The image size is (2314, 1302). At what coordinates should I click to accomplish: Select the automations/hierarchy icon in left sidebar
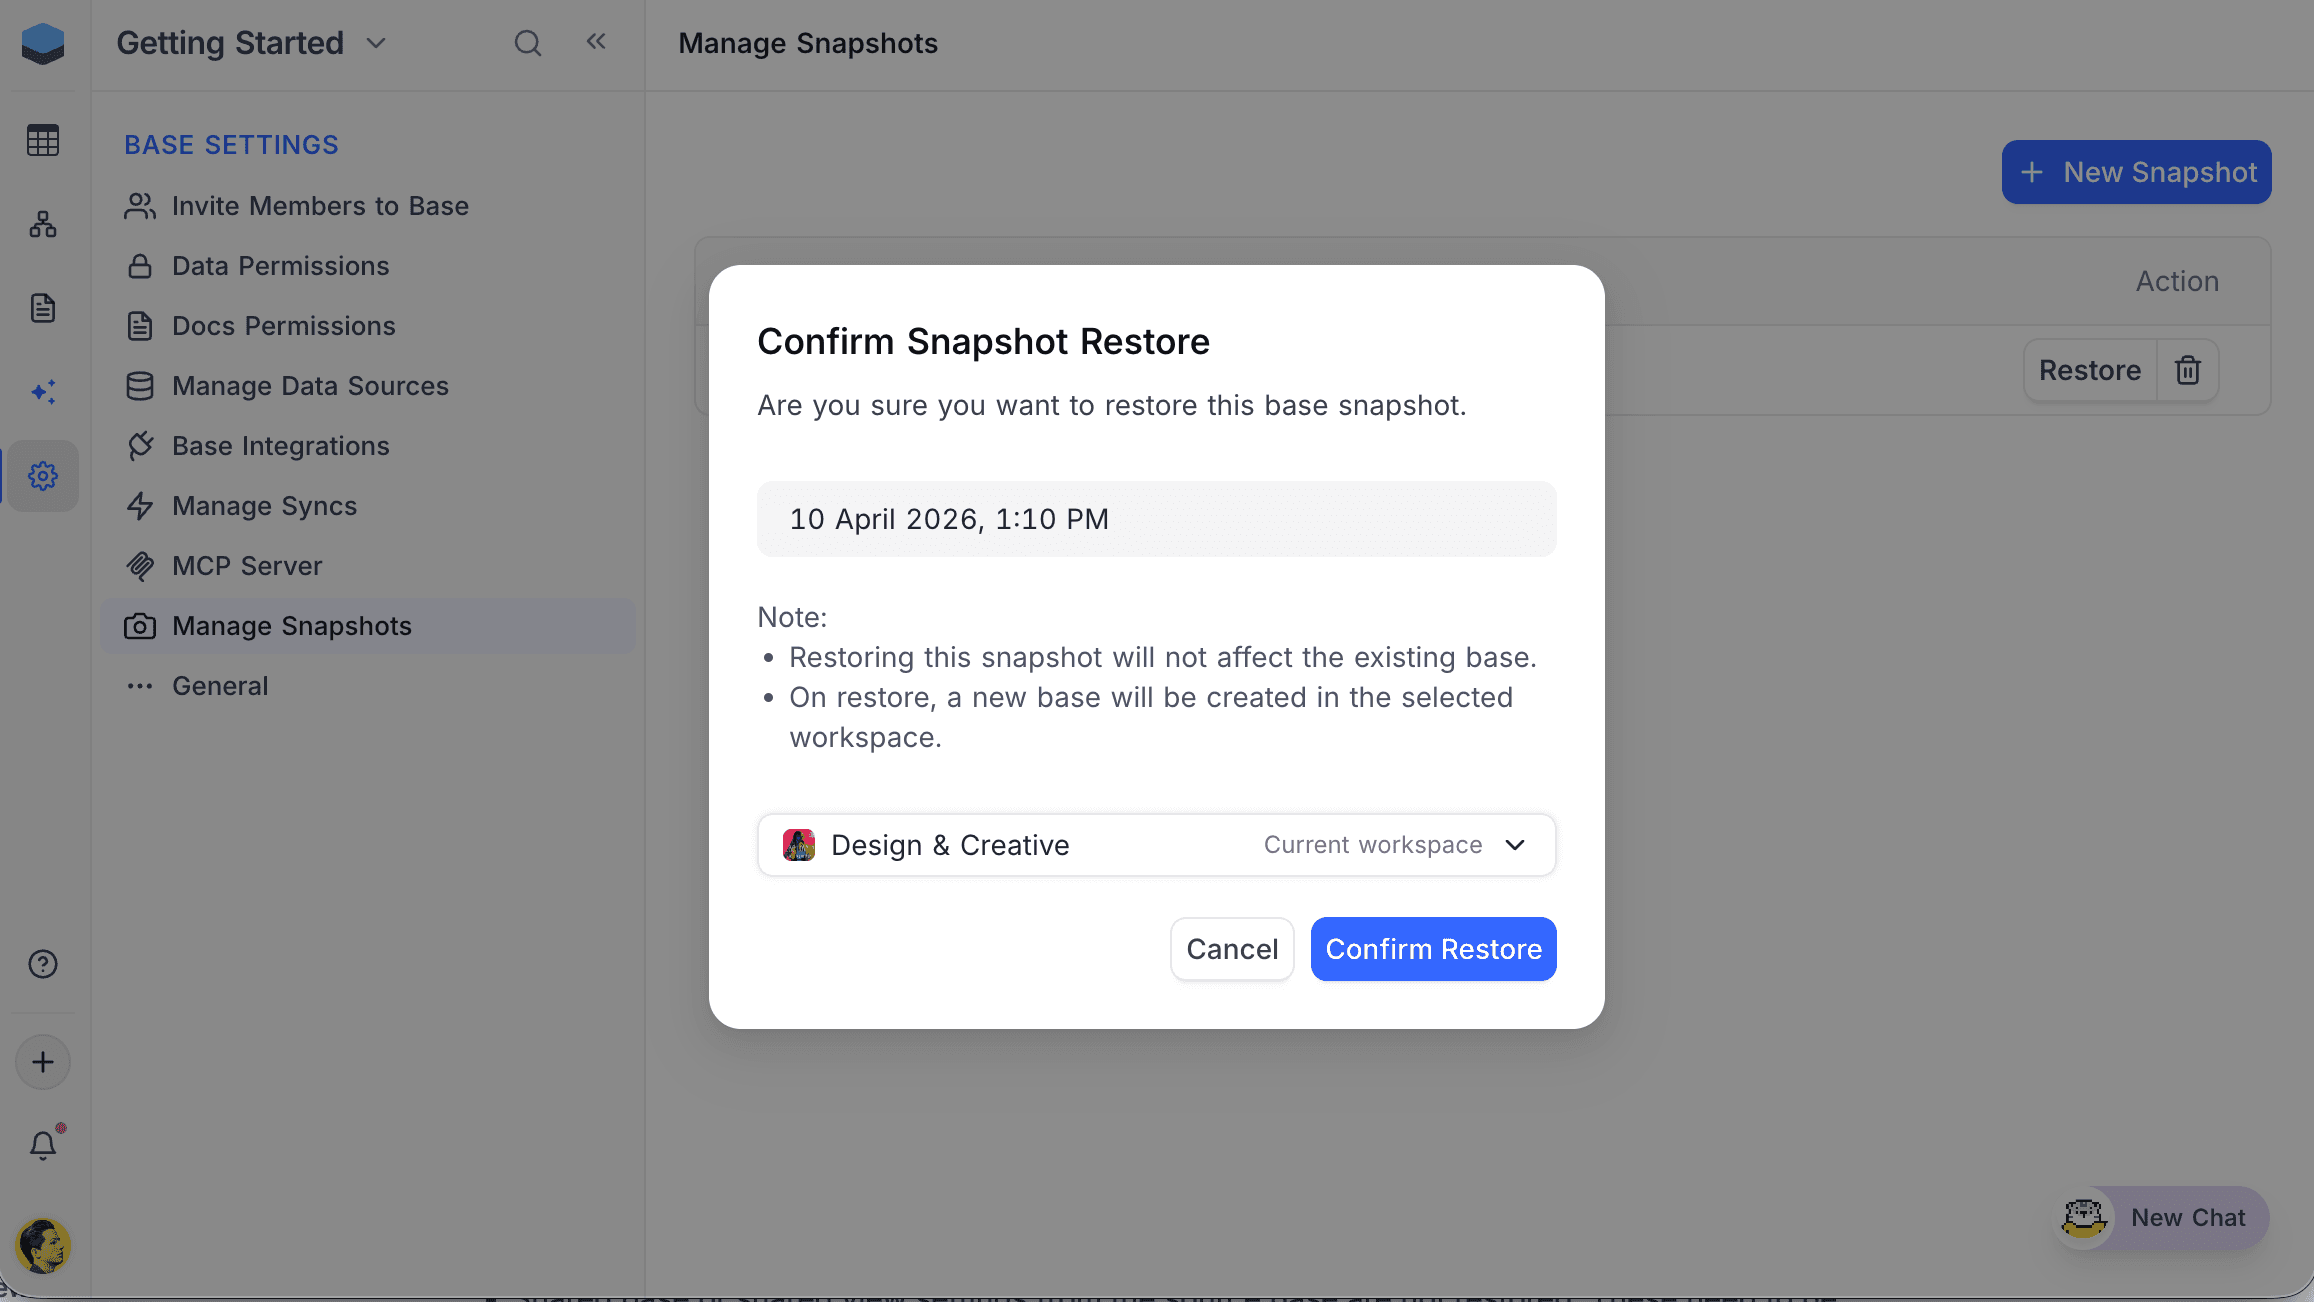(x=43, y=224)
